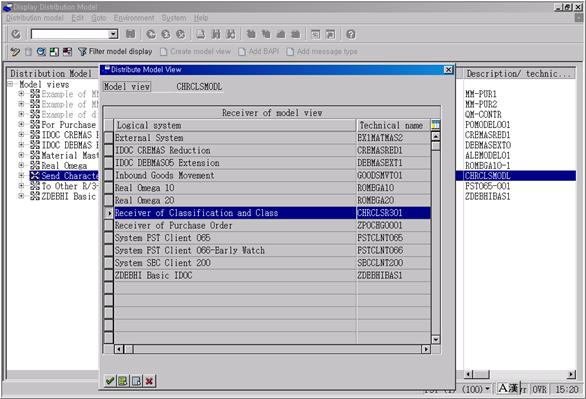Click the green Enter checkmark in the main toolbar
The height and width of the screenshot is (399, 586).
pyautogui.click(x=16, y=34)
